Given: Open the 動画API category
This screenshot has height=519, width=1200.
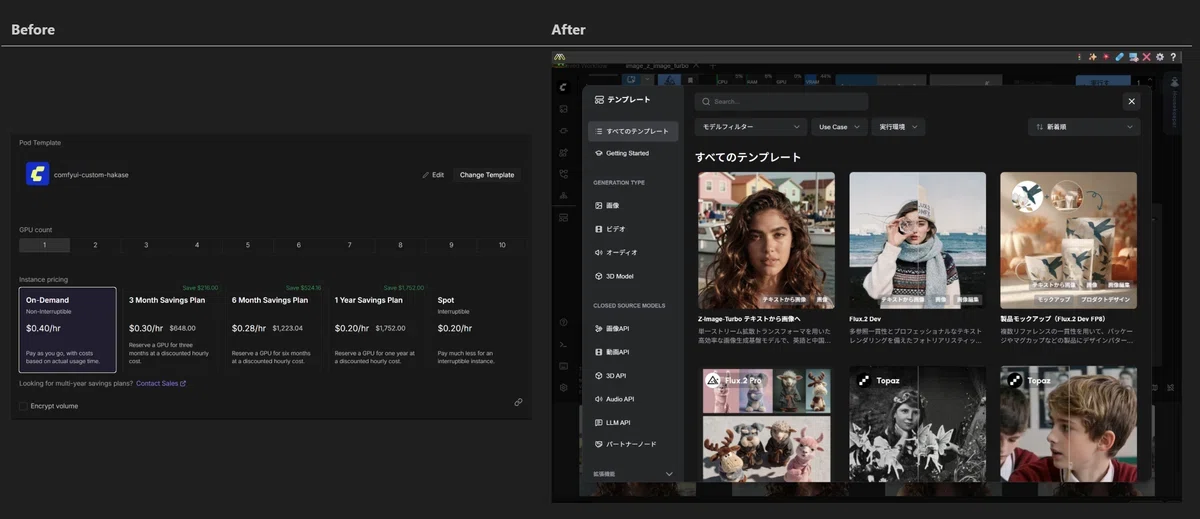Looking at the screenshot, I should tap(632, 352).
